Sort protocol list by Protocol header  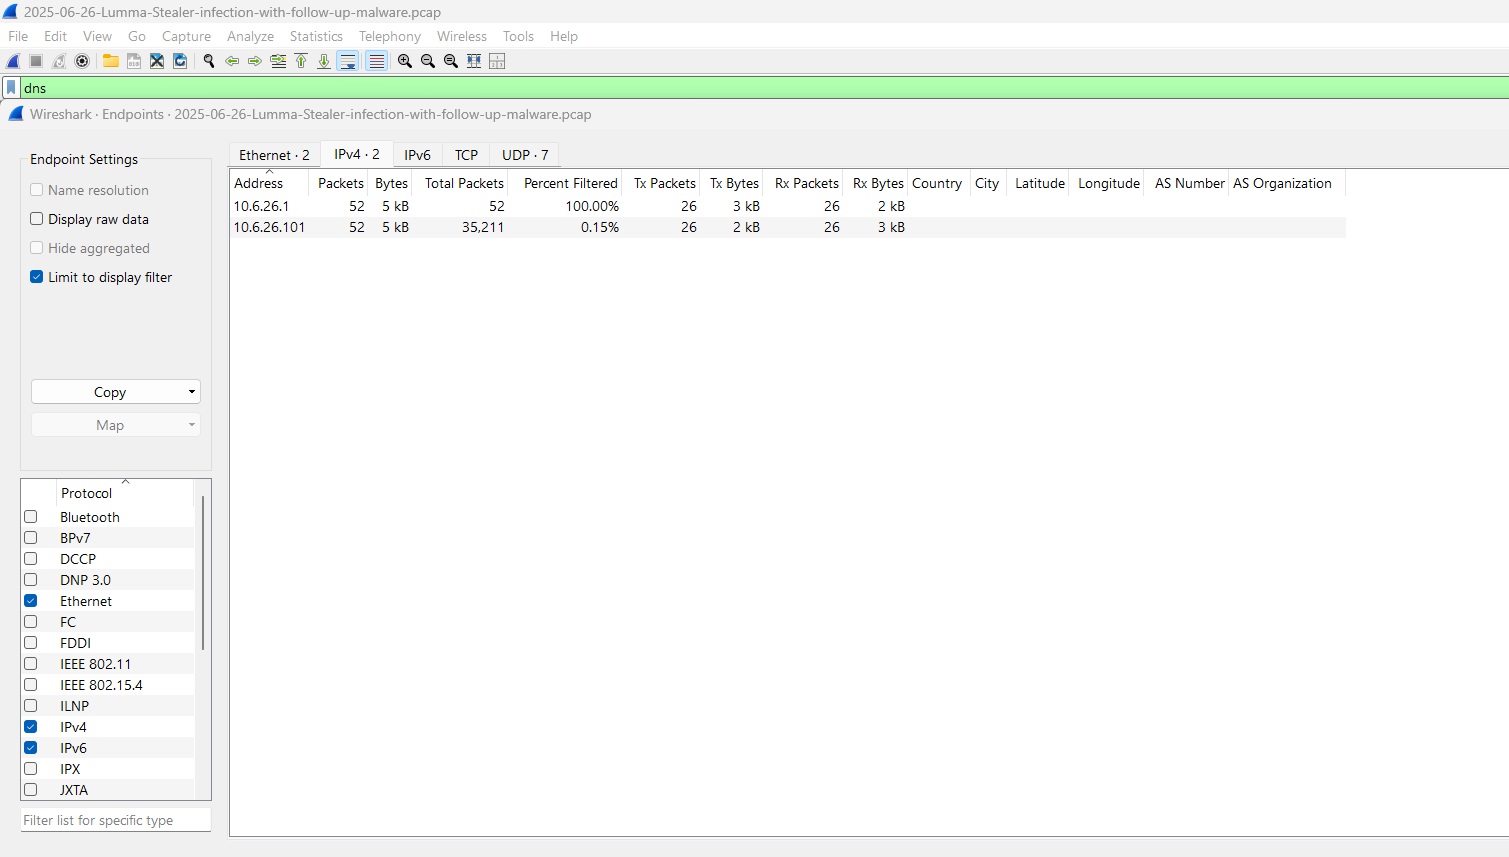tap(125, 493)
